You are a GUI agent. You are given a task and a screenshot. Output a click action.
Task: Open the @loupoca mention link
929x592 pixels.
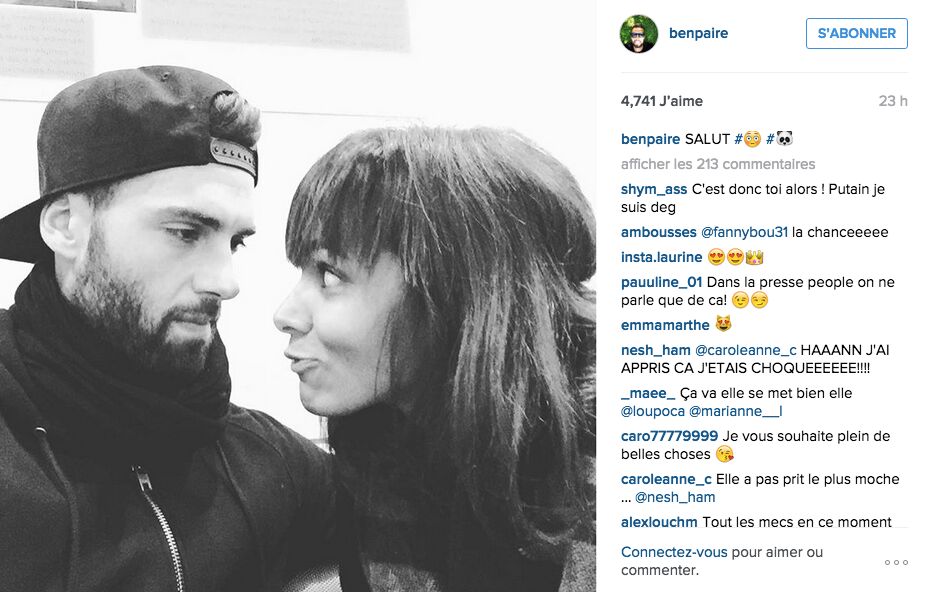[x=653, y=411]
